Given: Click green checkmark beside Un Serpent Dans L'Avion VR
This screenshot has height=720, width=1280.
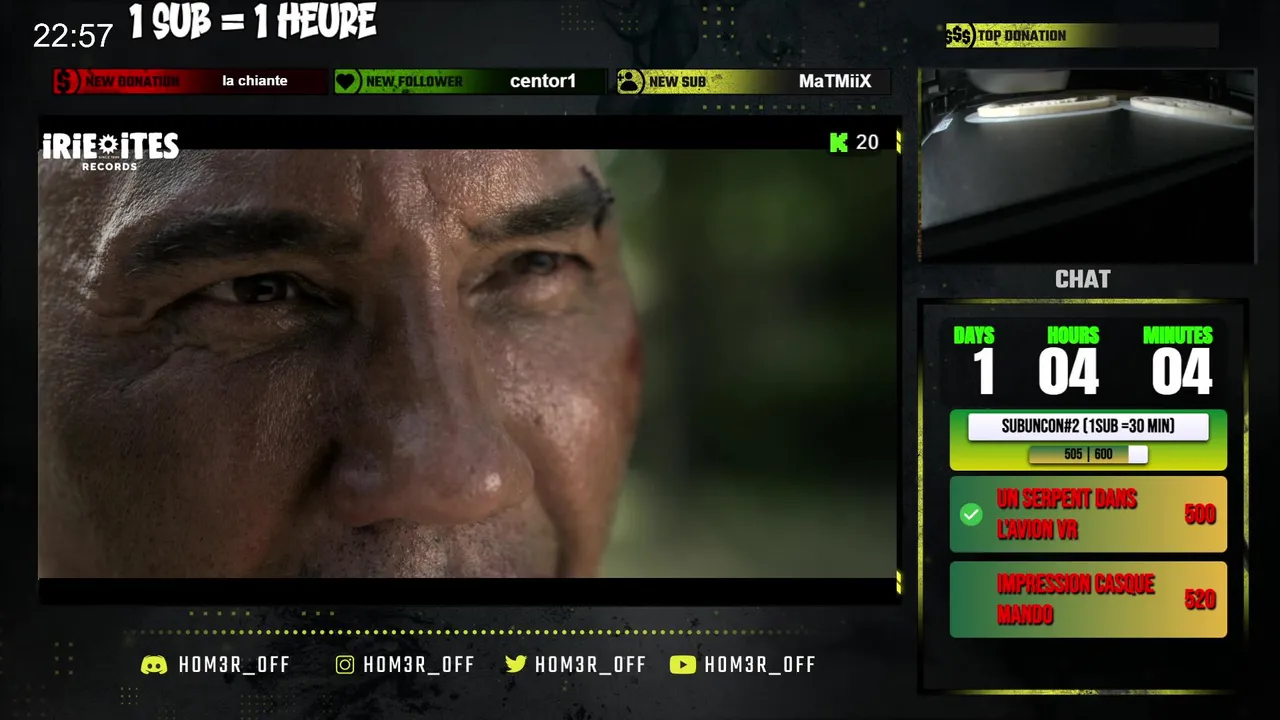Looking at the screenshot, I should [x=970, y=514].
